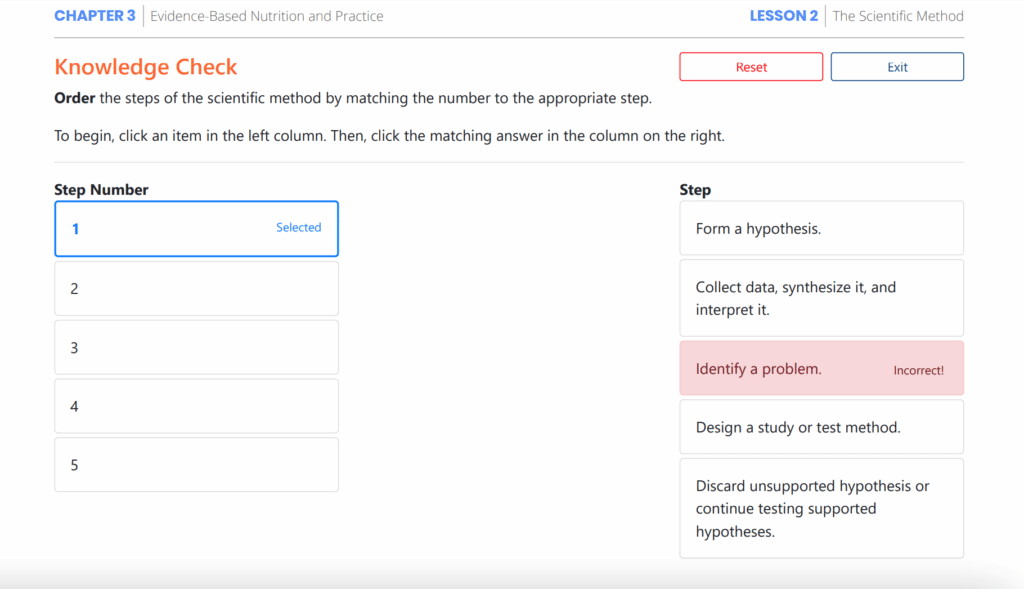Select step number 5 item
1024x589 pixels.
pos(197,465)
